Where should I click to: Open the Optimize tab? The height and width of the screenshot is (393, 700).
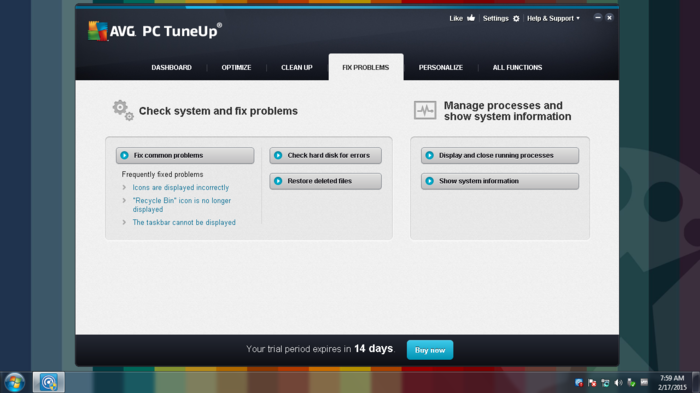236,67
